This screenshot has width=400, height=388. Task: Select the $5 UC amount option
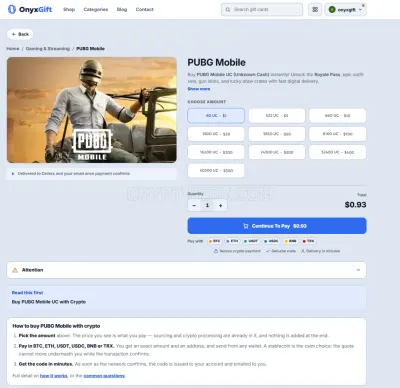pyautogui.click(x=277, y=116)
